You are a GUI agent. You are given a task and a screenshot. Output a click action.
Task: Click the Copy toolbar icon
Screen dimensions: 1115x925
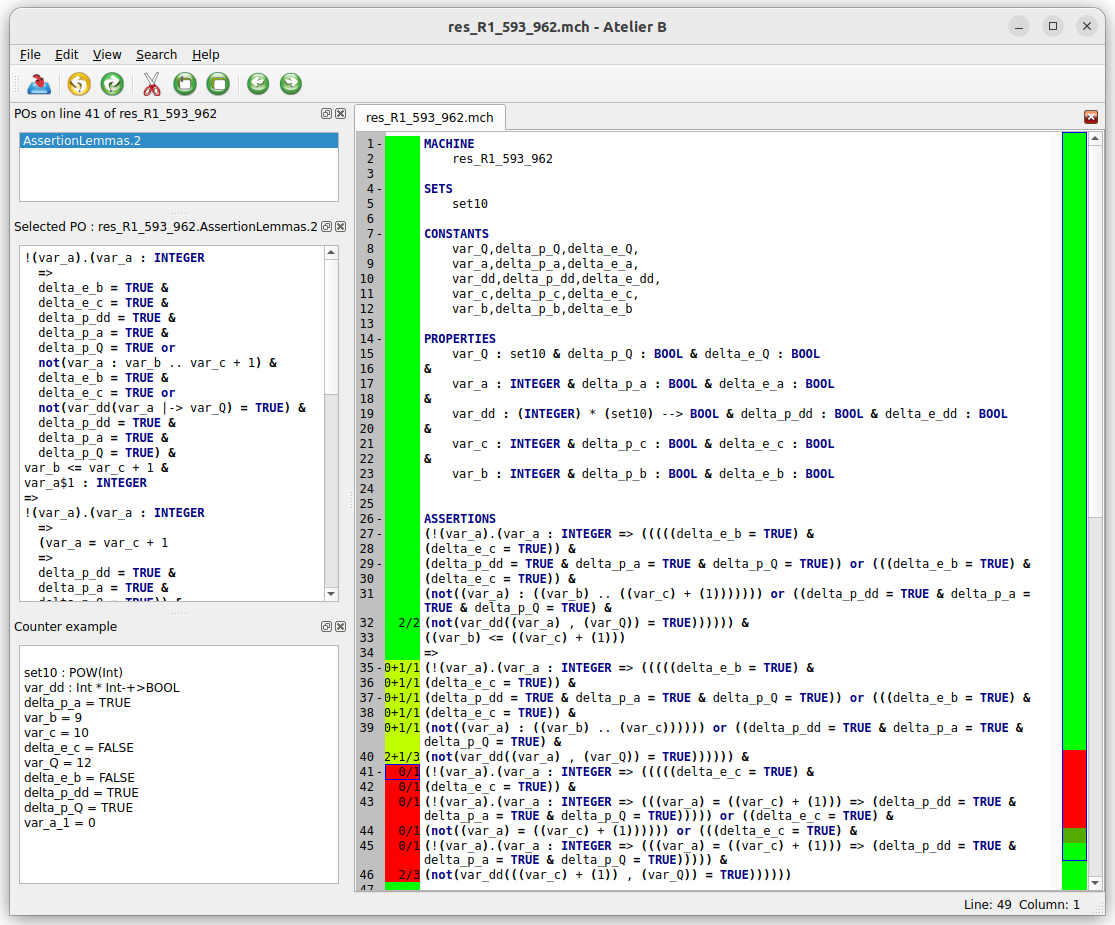pyautogui.click(x=185, y=84)
